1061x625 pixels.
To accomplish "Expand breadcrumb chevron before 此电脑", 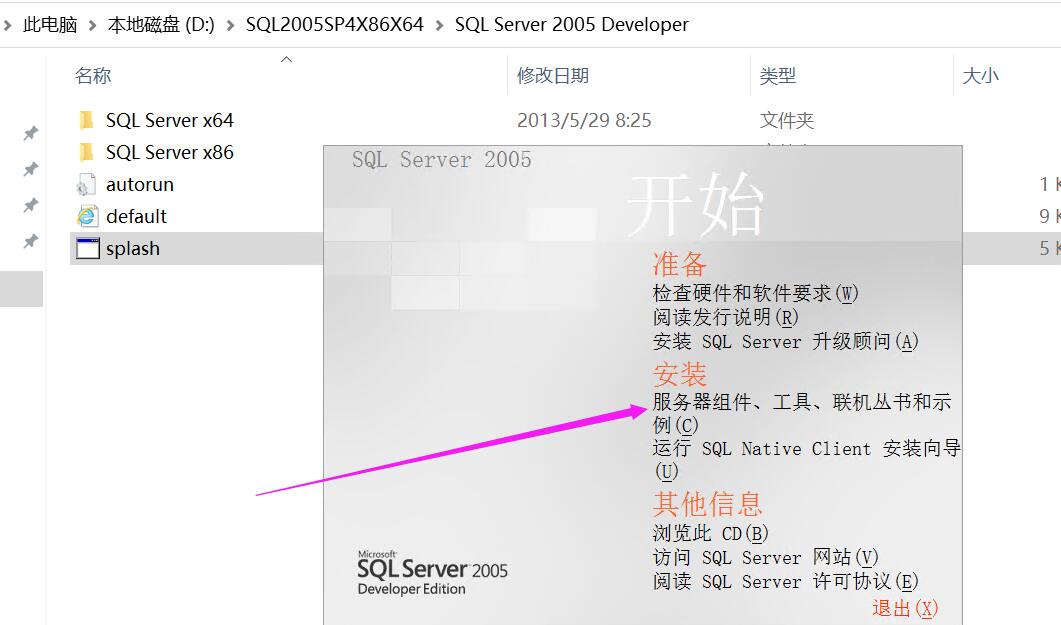I will [x=7, y=26].
